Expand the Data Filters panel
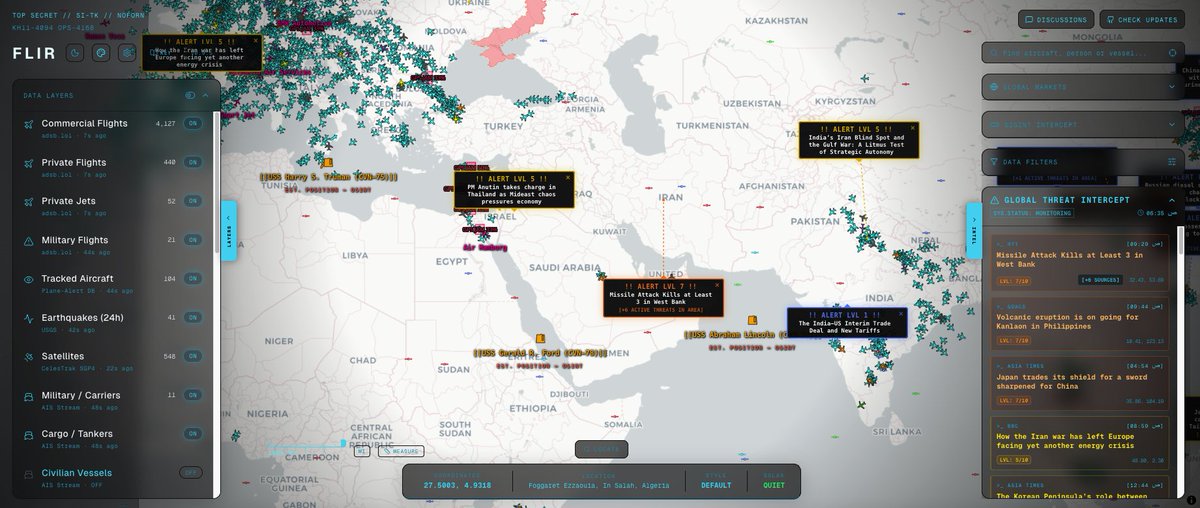 [1083, 161]
